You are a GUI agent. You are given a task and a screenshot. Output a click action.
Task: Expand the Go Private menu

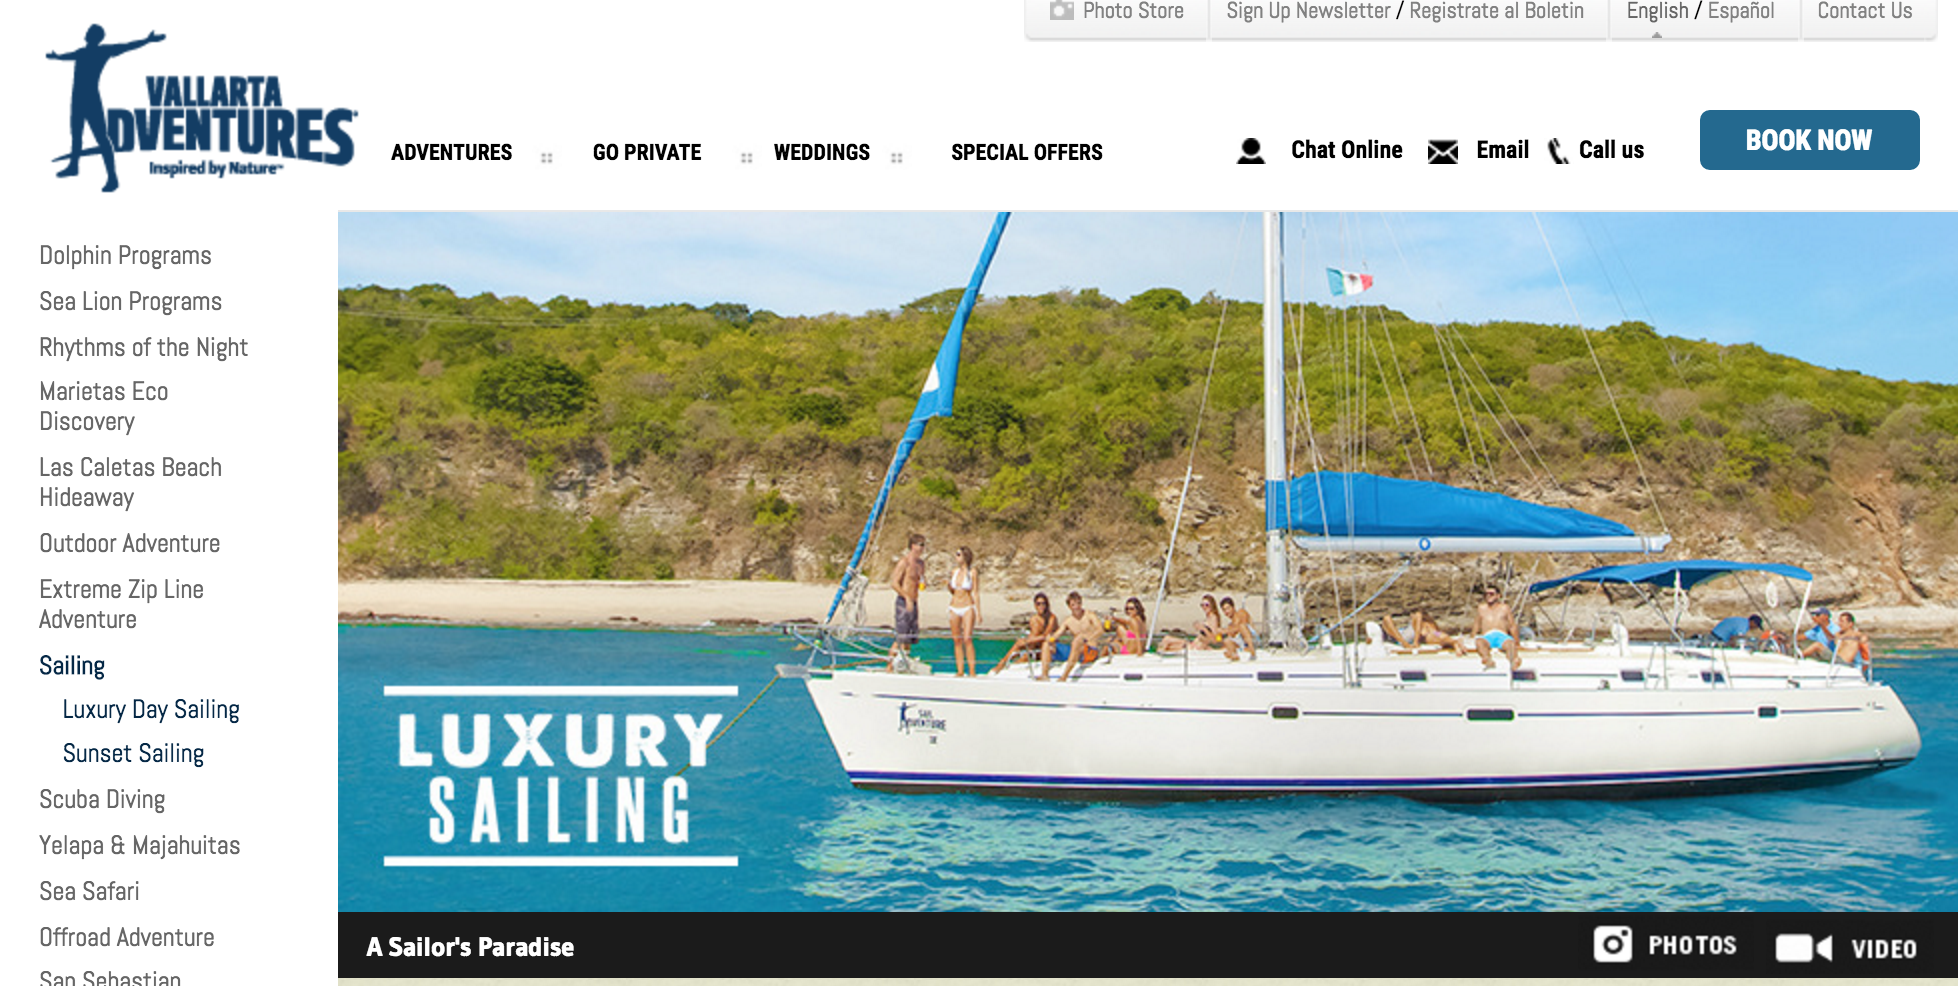647,152
